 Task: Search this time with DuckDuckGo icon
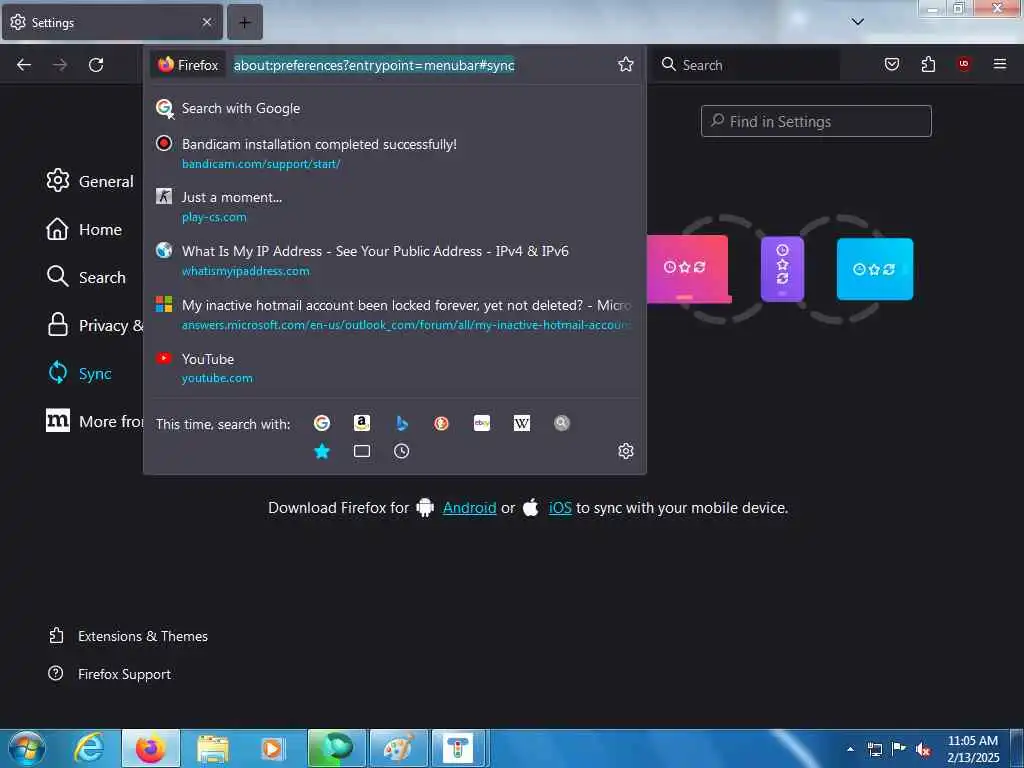click(441, 423)
